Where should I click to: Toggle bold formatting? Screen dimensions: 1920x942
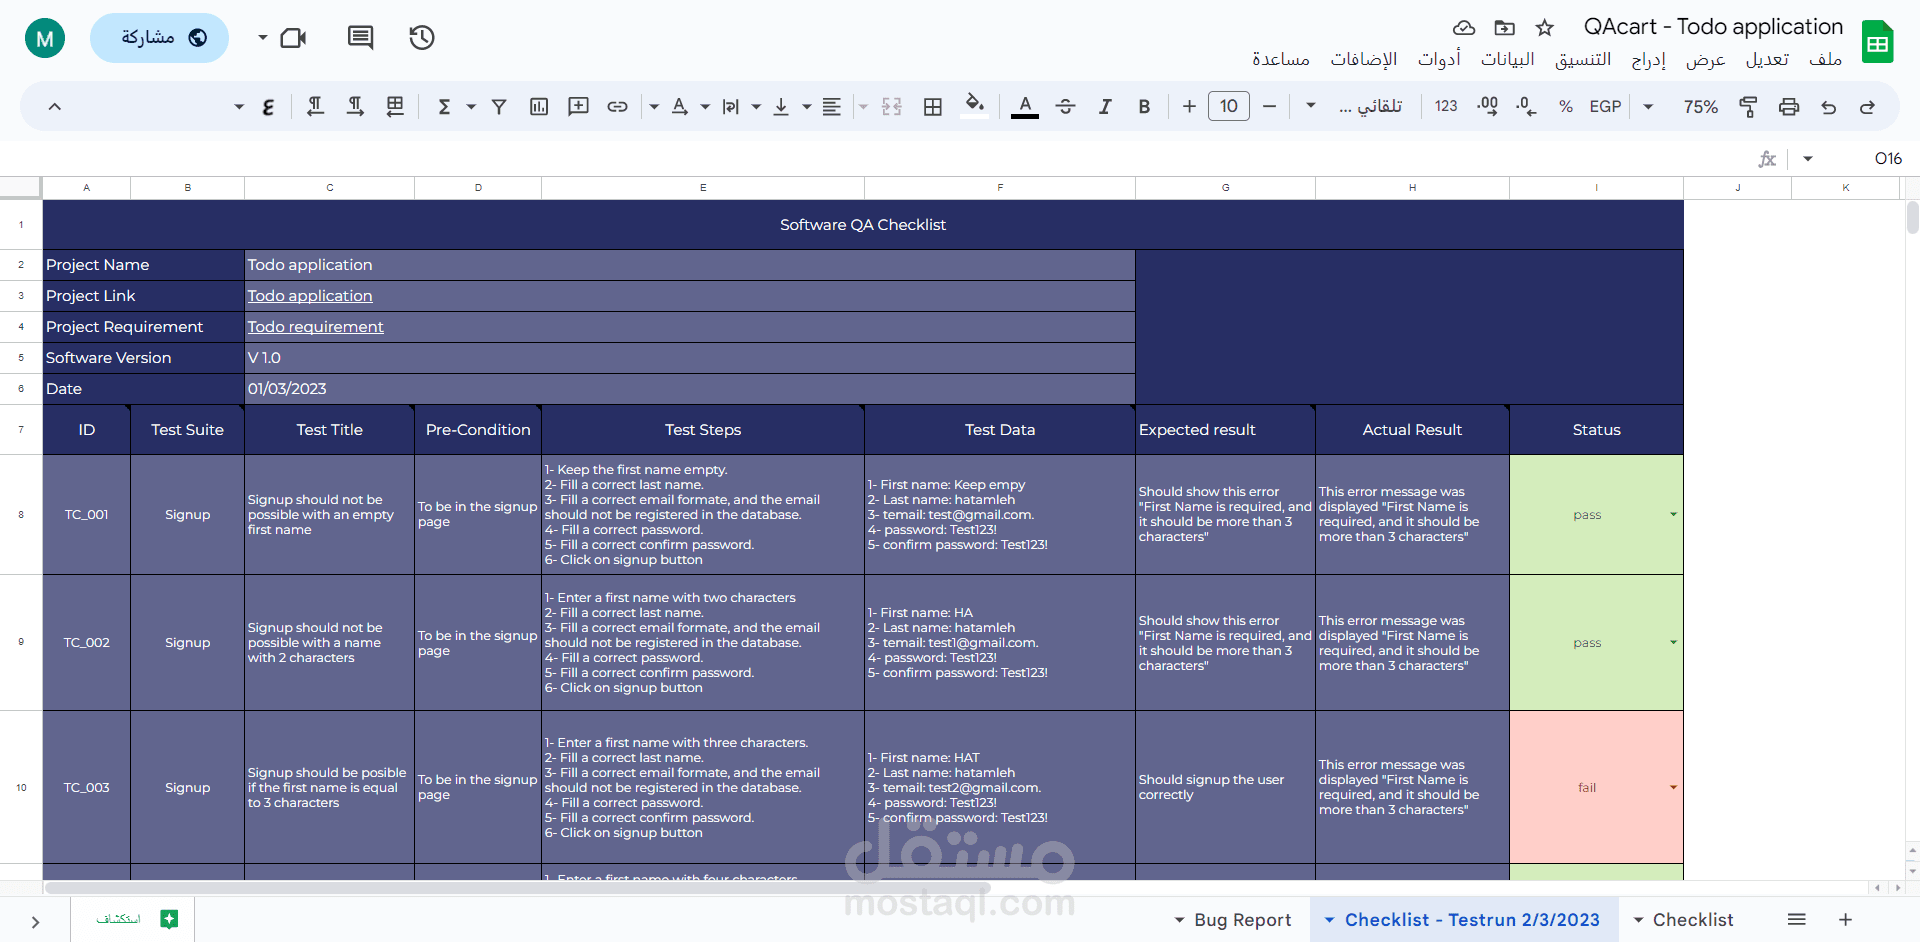point(1144,107)
